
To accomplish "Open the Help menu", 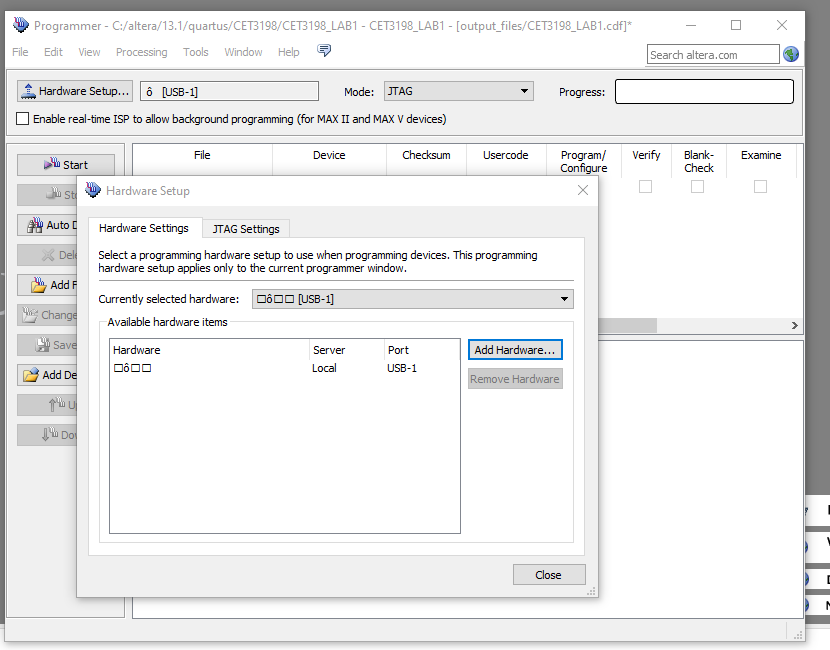I will point(288,52).
